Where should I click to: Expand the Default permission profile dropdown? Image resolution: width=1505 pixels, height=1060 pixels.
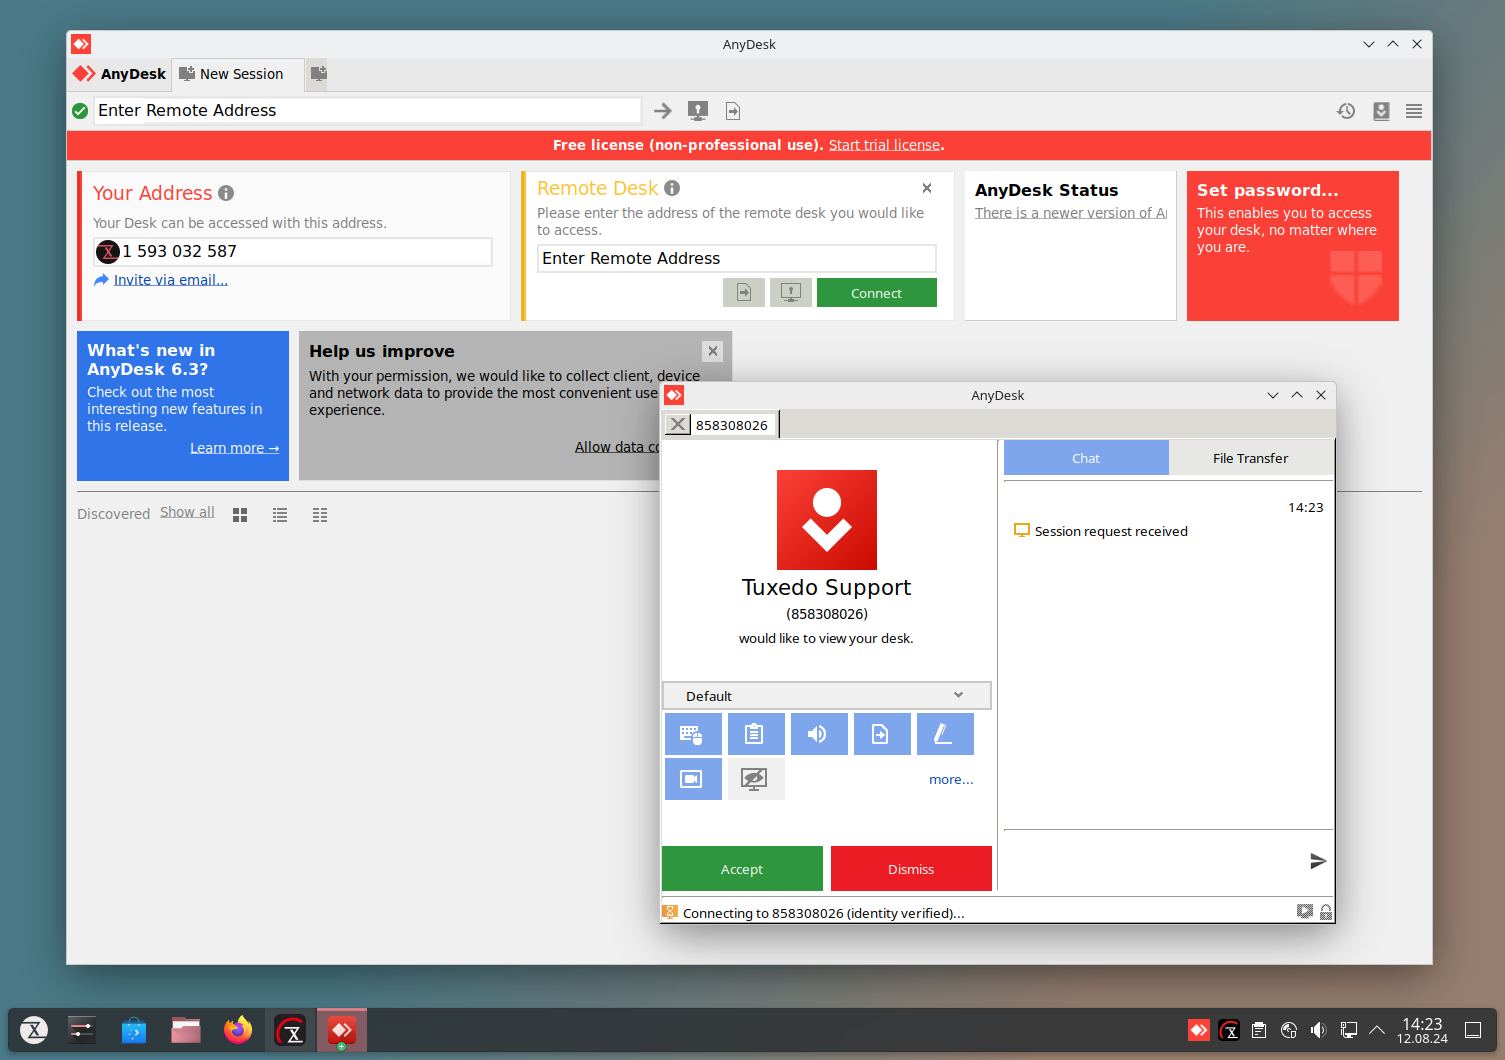click(826, 695)
